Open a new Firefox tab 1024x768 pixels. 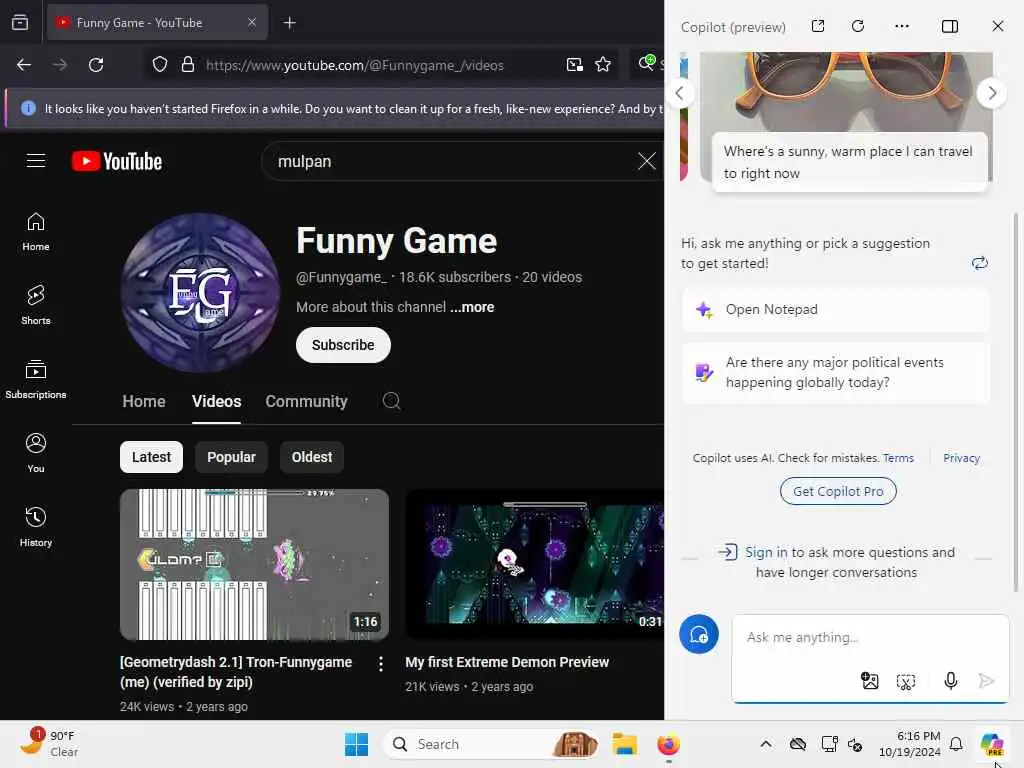click(289, 23)
